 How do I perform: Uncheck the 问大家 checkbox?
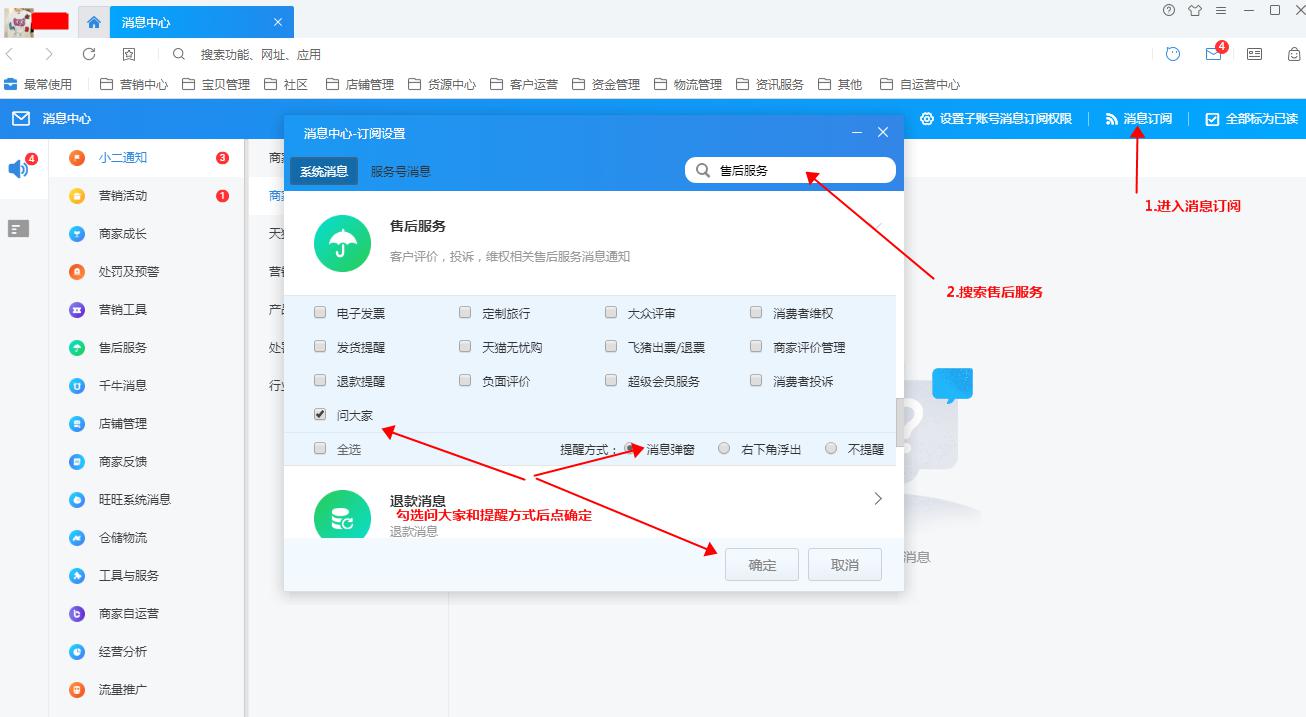click(320, 414)
